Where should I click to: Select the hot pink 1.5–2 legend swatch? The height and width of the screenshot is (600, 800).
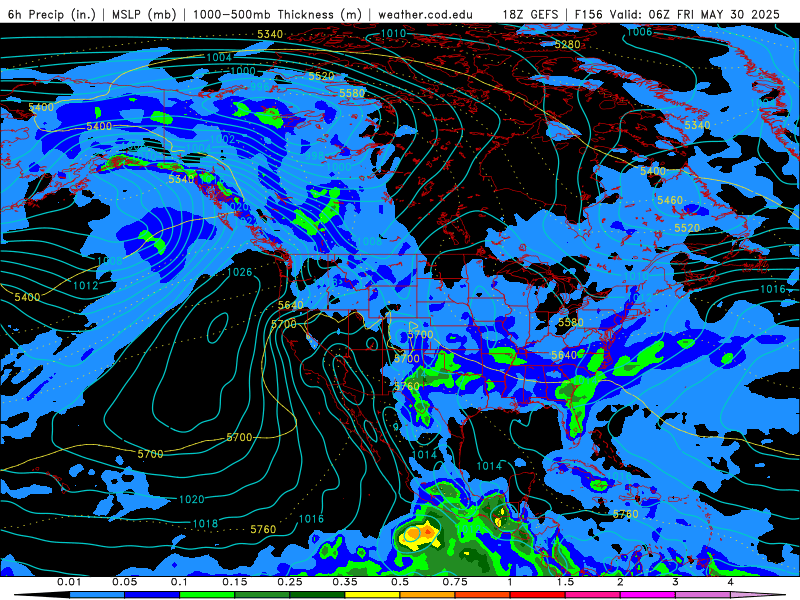[593, 595]
